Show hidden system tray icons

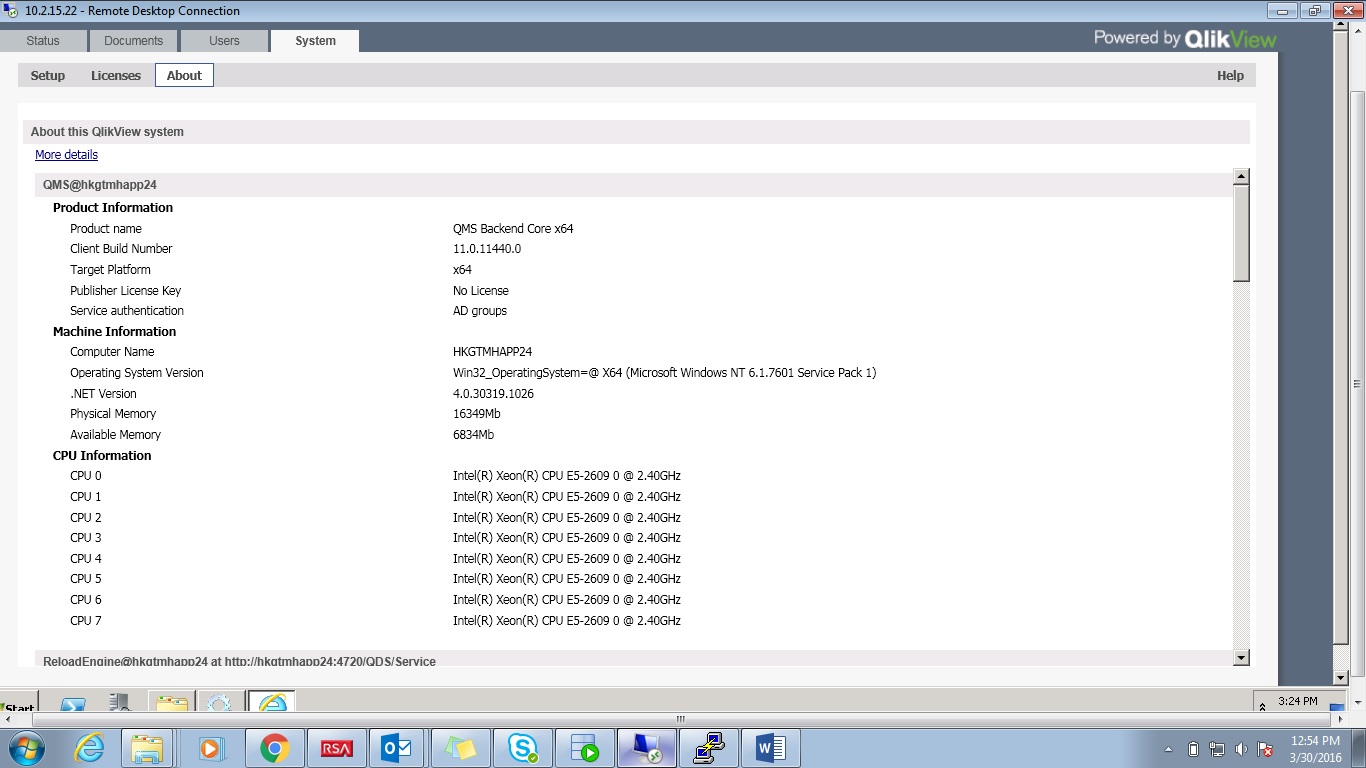click(x=1169, y=749)
